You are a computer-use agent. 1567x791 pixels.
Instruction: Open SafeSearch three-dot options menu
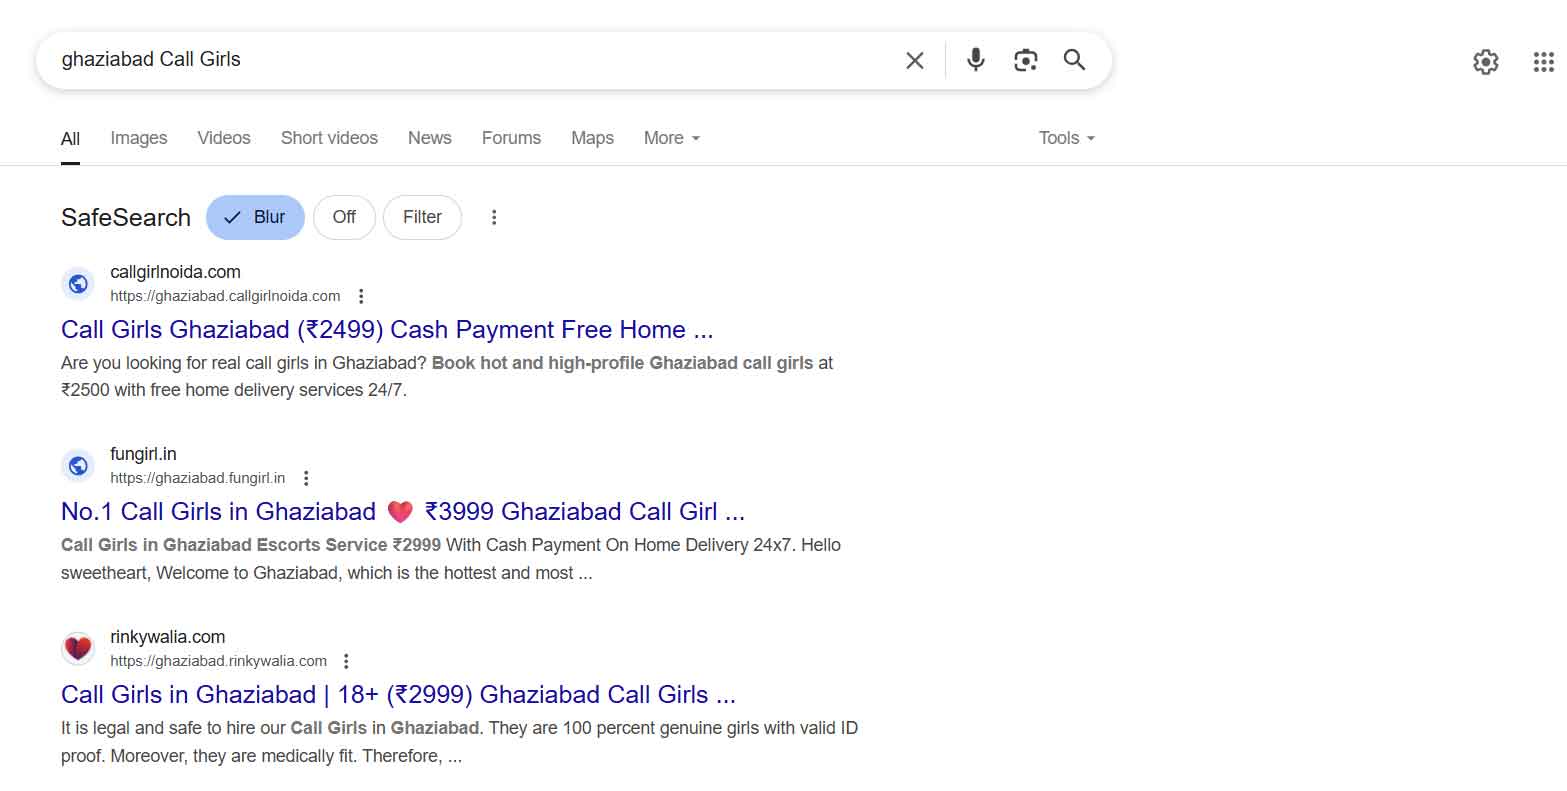pos(493,217)
